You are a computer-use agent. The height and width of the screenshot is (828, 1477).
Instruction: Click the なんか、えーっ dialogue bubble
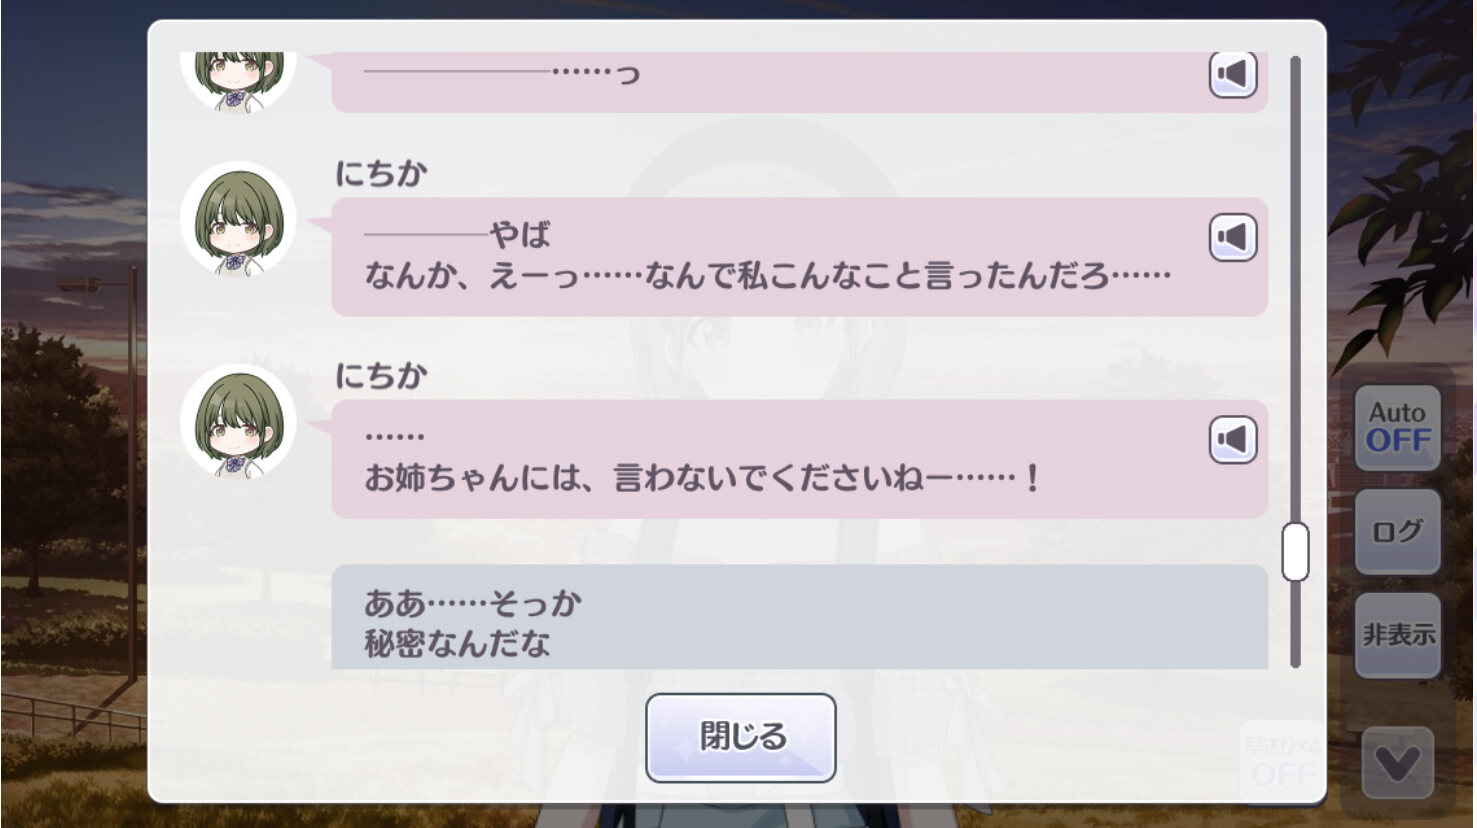pos(800,257)
